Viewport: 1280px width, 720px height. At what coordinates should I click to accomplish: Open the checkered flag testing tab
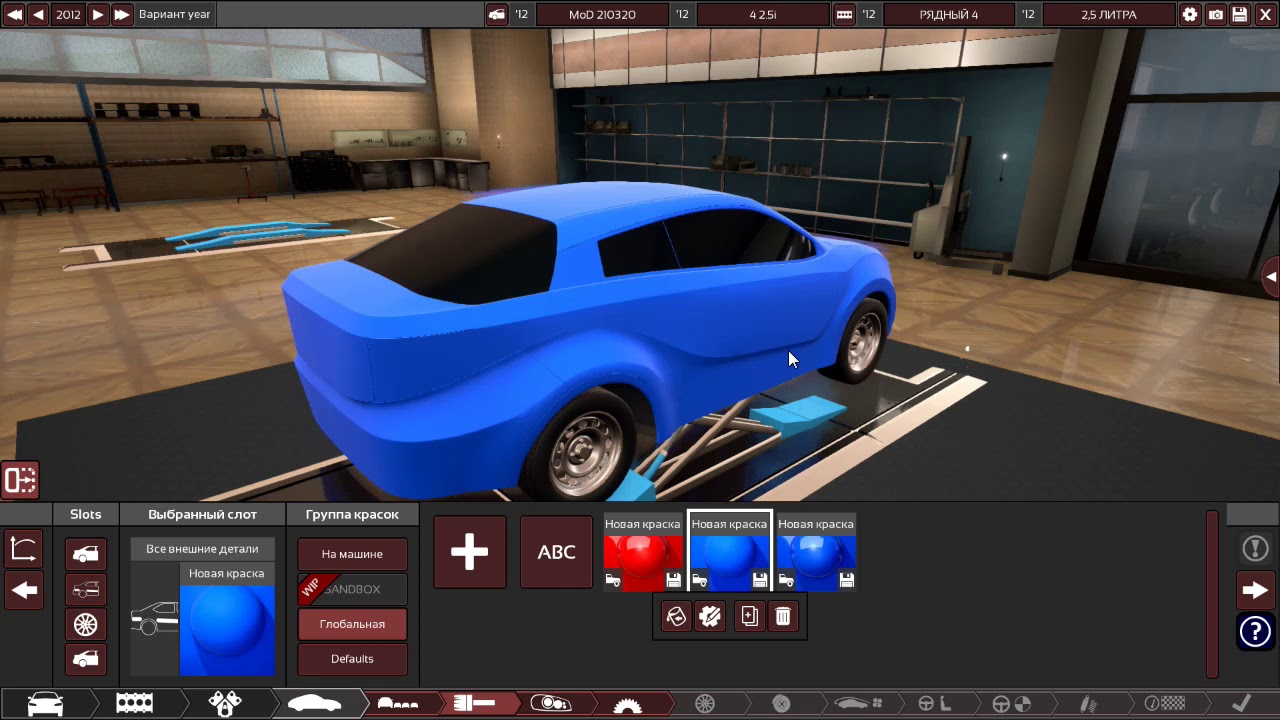[1164, 704]
